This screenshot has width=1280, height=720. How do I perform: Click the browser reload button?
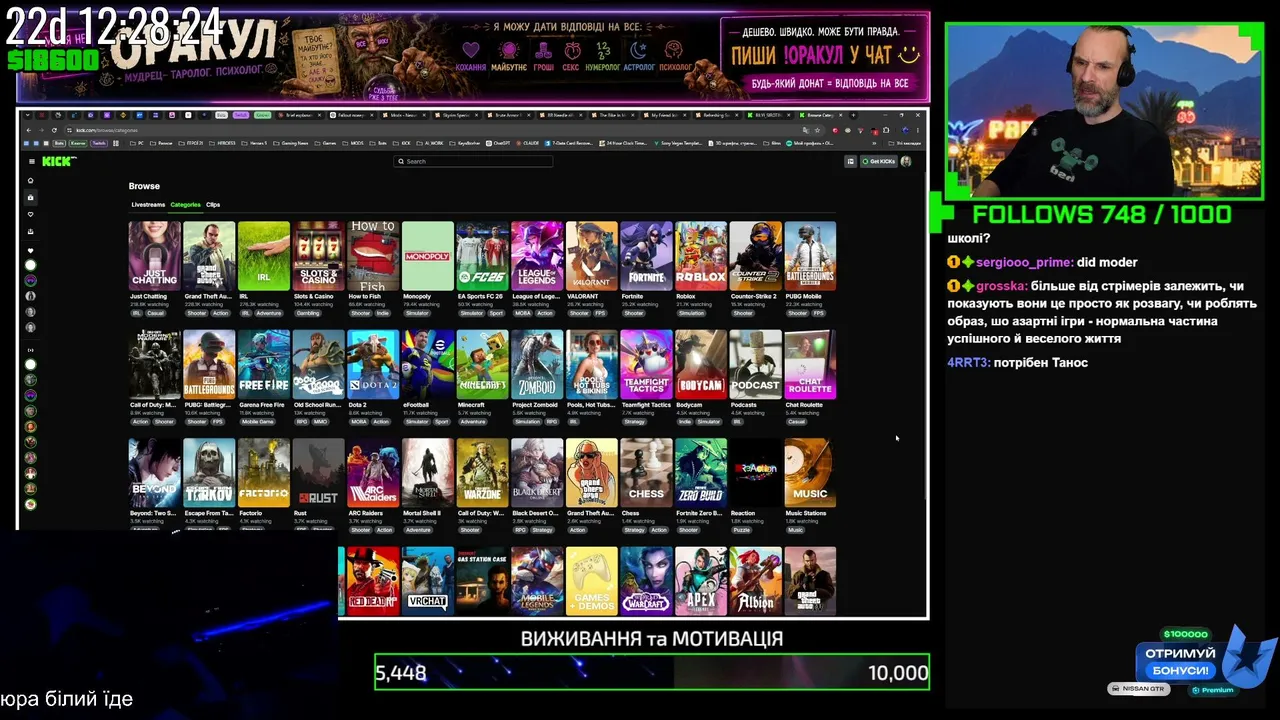(x=54, y=130)
